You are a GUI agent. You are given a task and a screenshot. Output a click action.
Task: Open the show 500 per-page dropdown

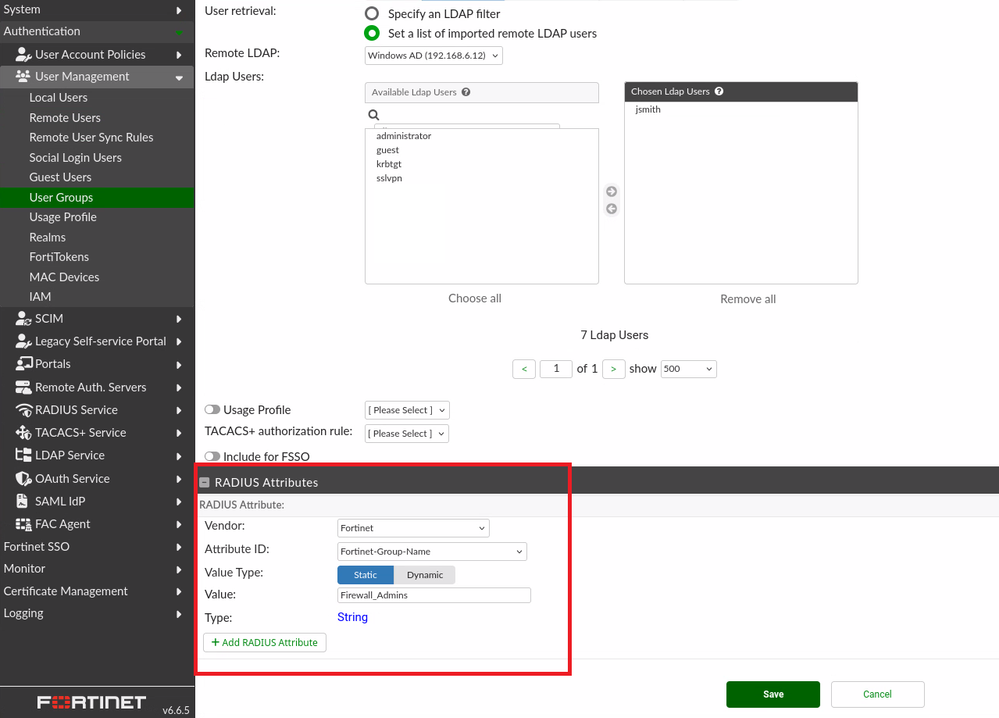(689, 368)
